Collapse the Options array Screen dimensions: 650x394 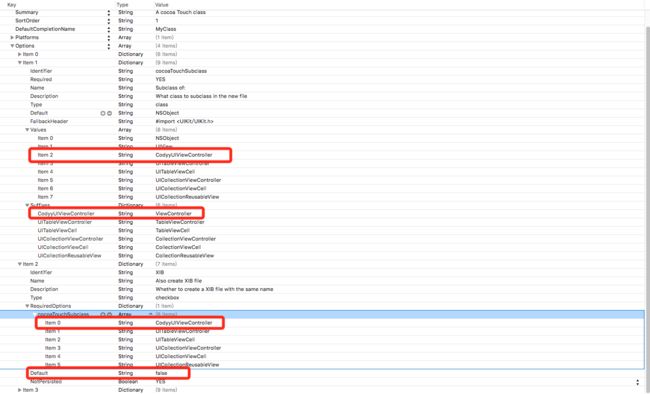click(x=12, y=46)
